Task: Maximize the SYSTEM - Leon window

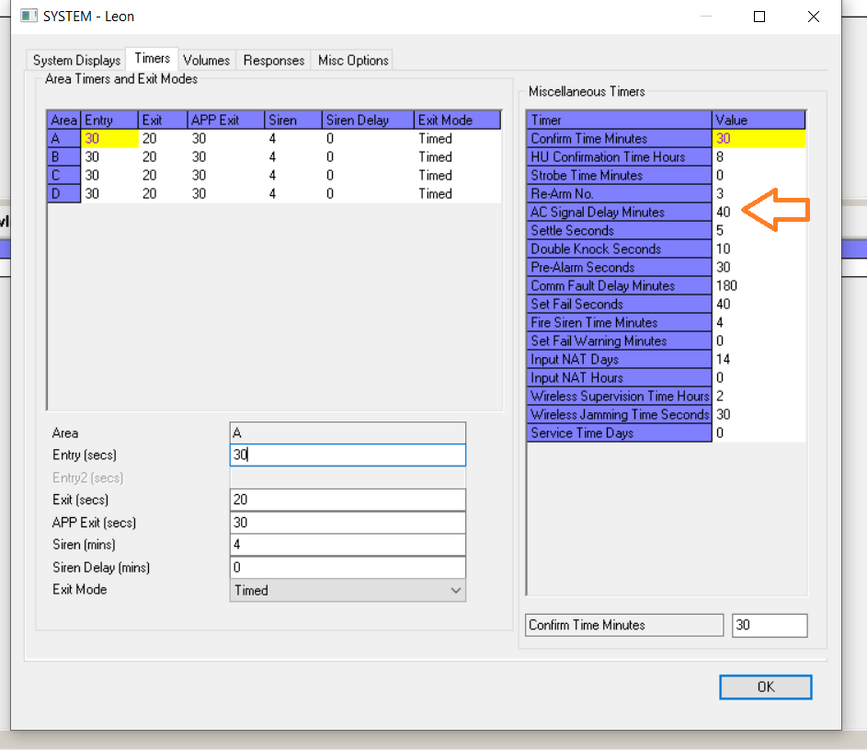Action: click(760, 17)
